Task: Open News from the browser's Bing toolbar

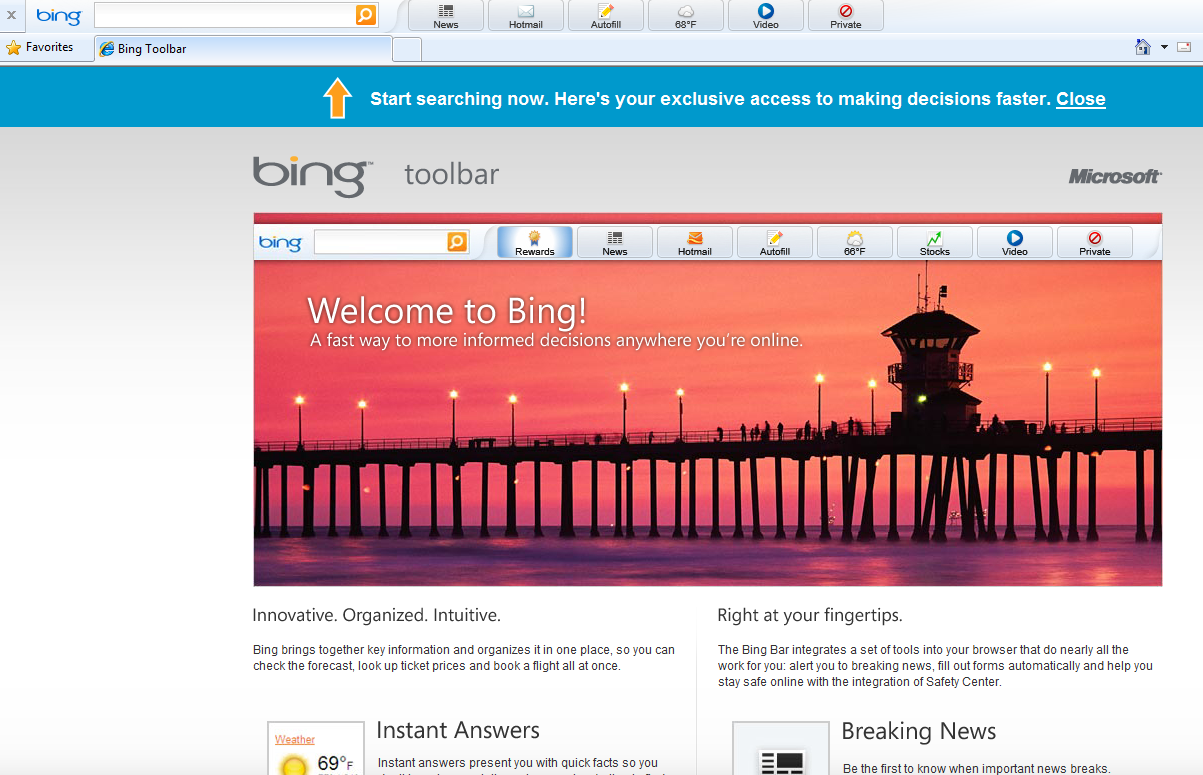Action: click(446, 15)
